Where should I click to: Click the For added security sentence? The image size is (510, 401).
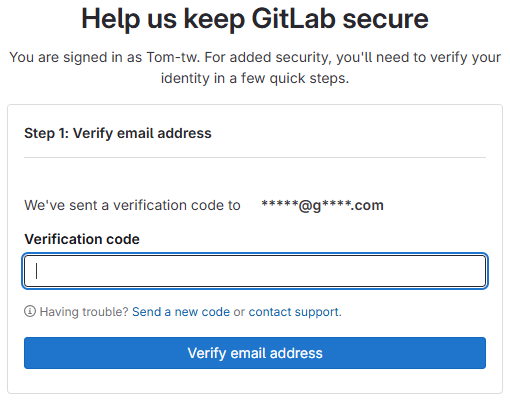353,57
